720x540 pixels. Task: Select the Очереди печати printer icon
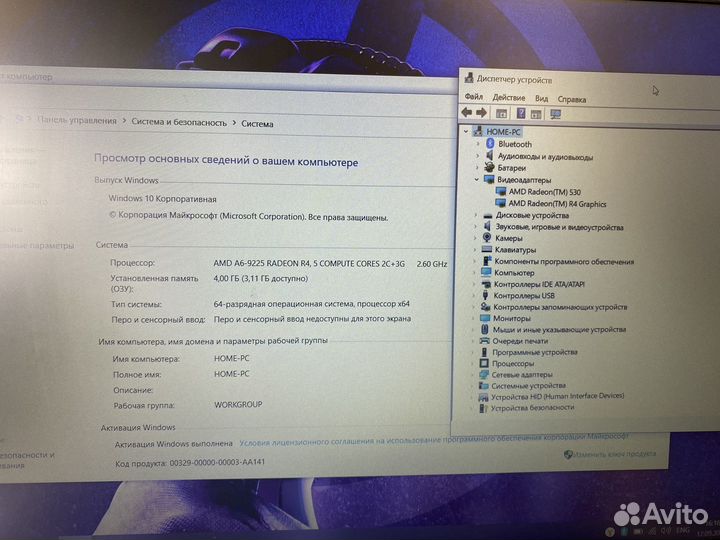tap(484, 340)
